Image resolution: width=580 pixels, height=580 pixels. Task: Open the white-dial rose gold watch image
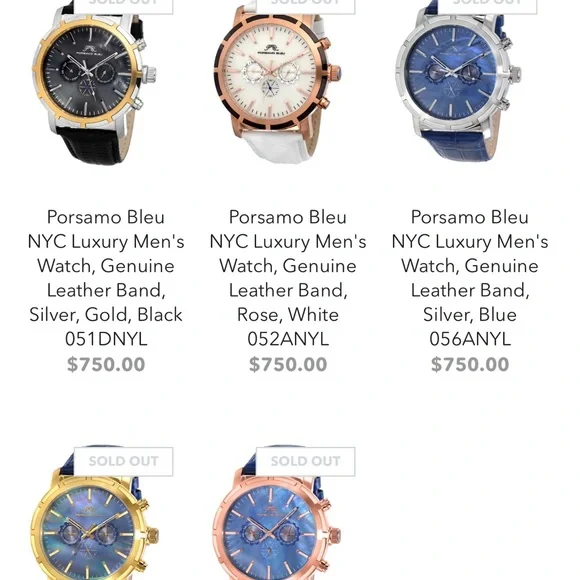click(277, 82)
